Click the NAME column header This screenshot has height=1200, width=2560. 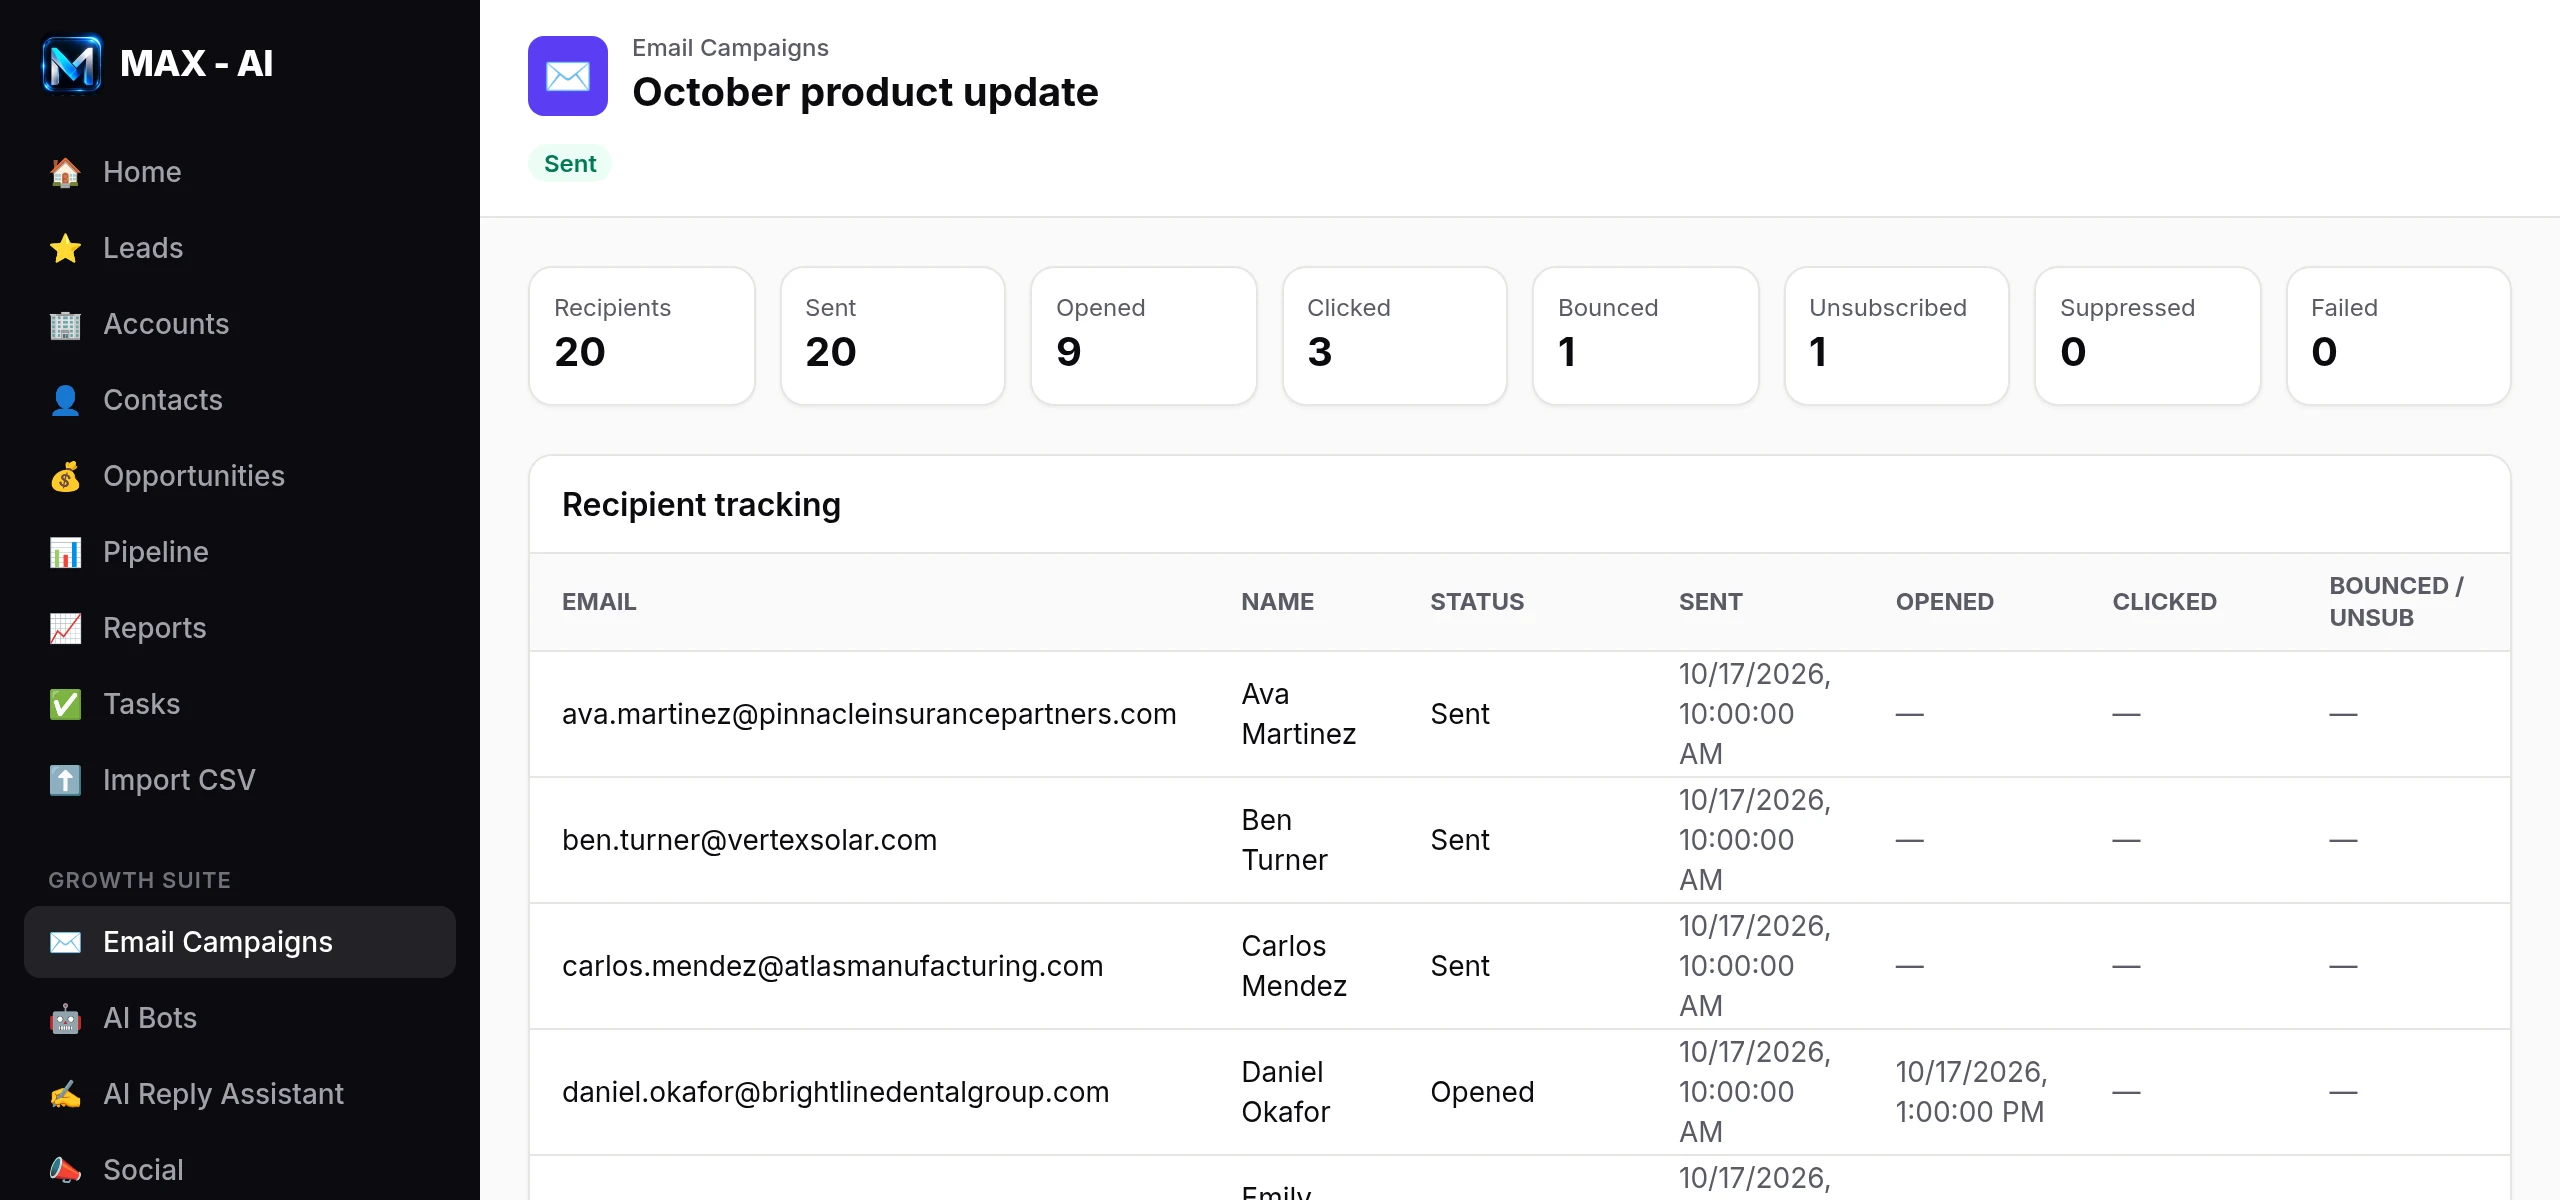pyautogui.click(x=1278, y=602)
